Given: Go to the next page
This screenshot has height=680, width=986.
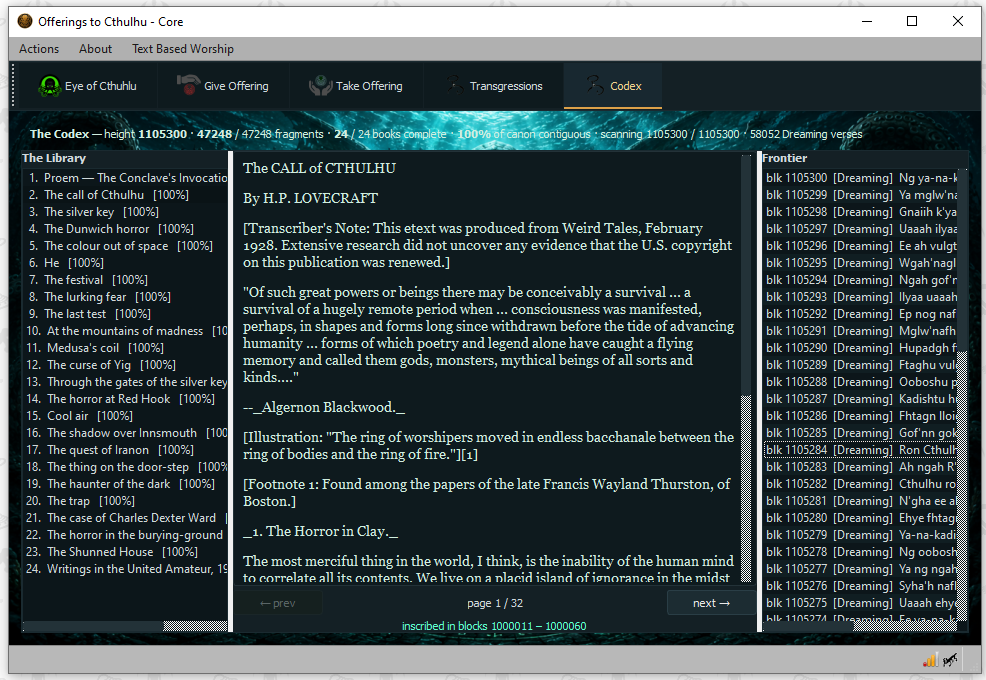Looking at the screenshot, I should (711, 603).
